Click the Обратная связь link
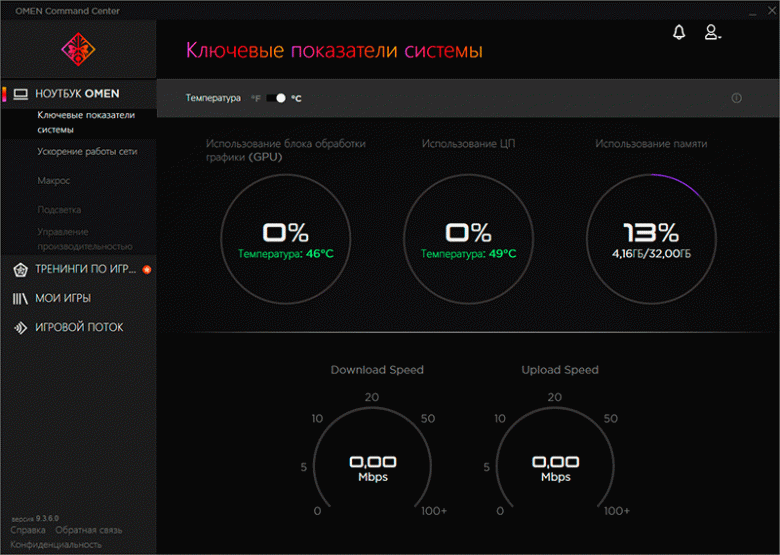780x555 pixels. pos(89,530)
